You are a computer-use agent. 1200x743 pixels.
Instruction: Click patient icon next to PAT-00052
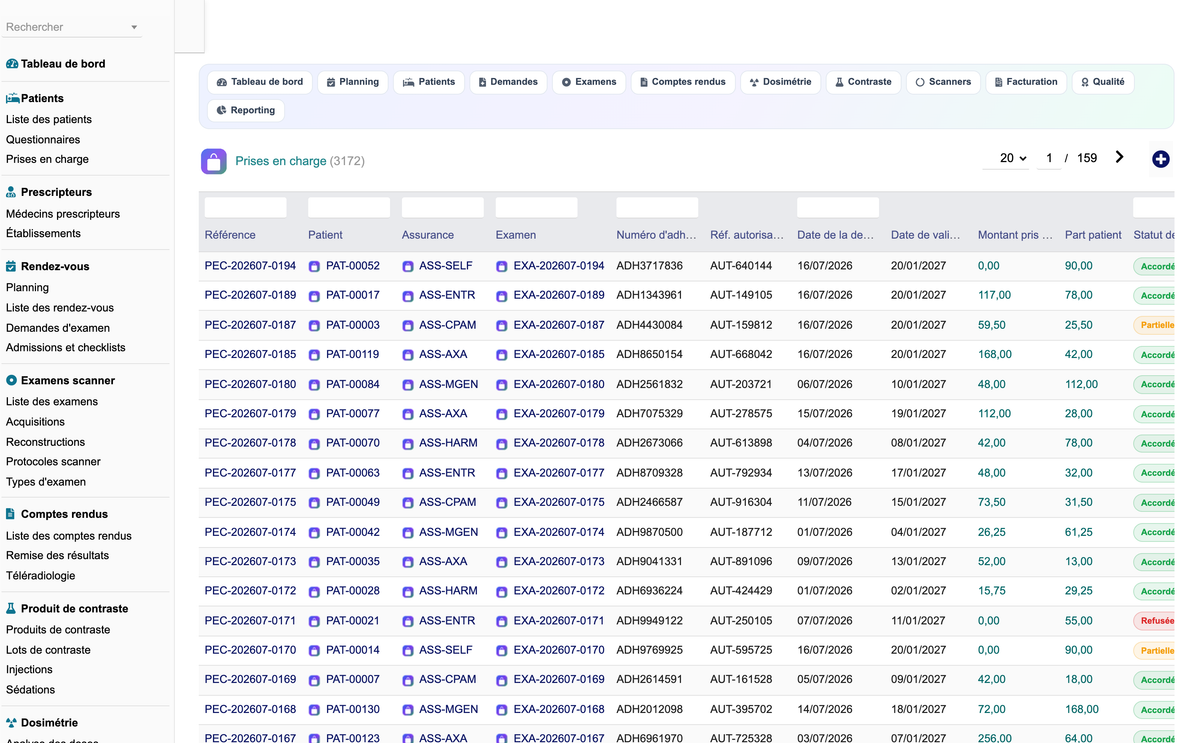coord(314,266)
